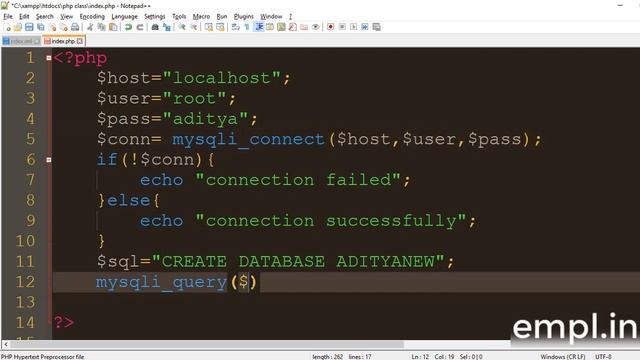
Task: Cut selection with the scissors icon
Action: (x=90, y=27)
